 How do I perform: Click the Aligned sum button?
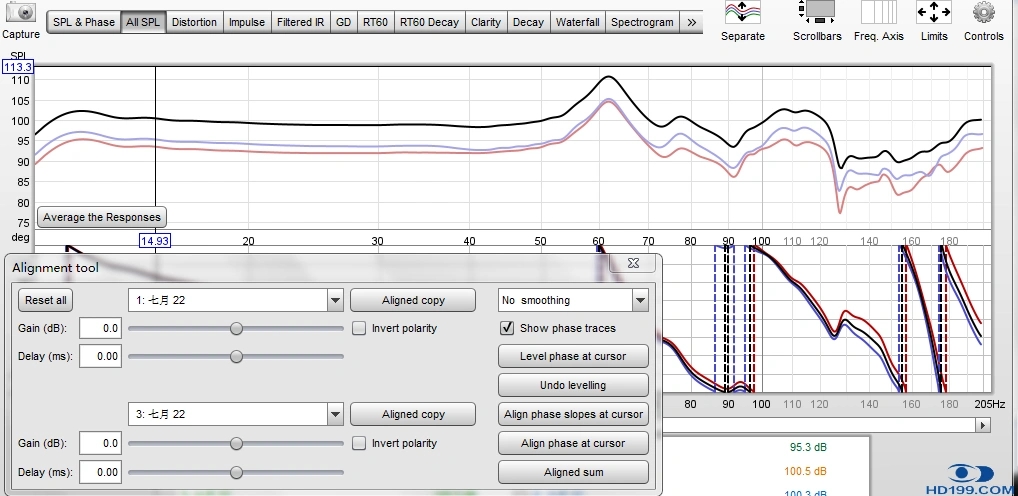[573, 472]
